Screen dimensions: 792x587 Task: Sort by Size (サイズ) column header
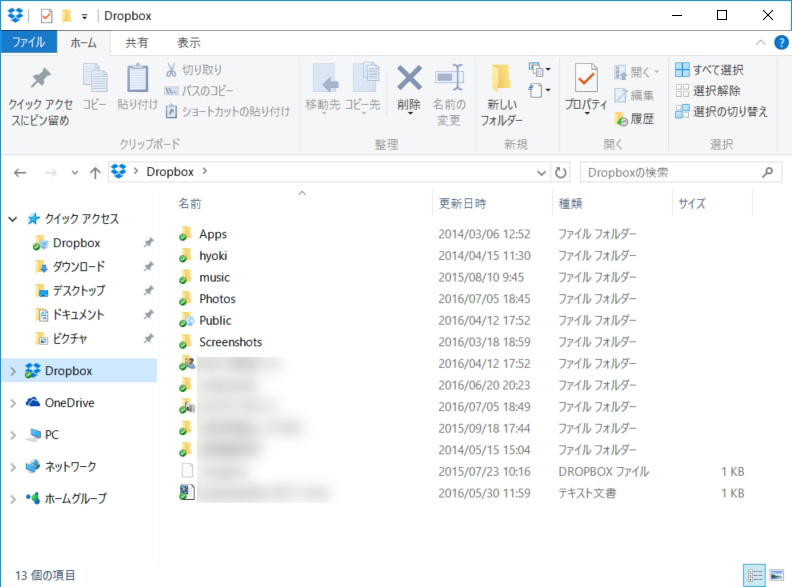(x=691, y=204)
